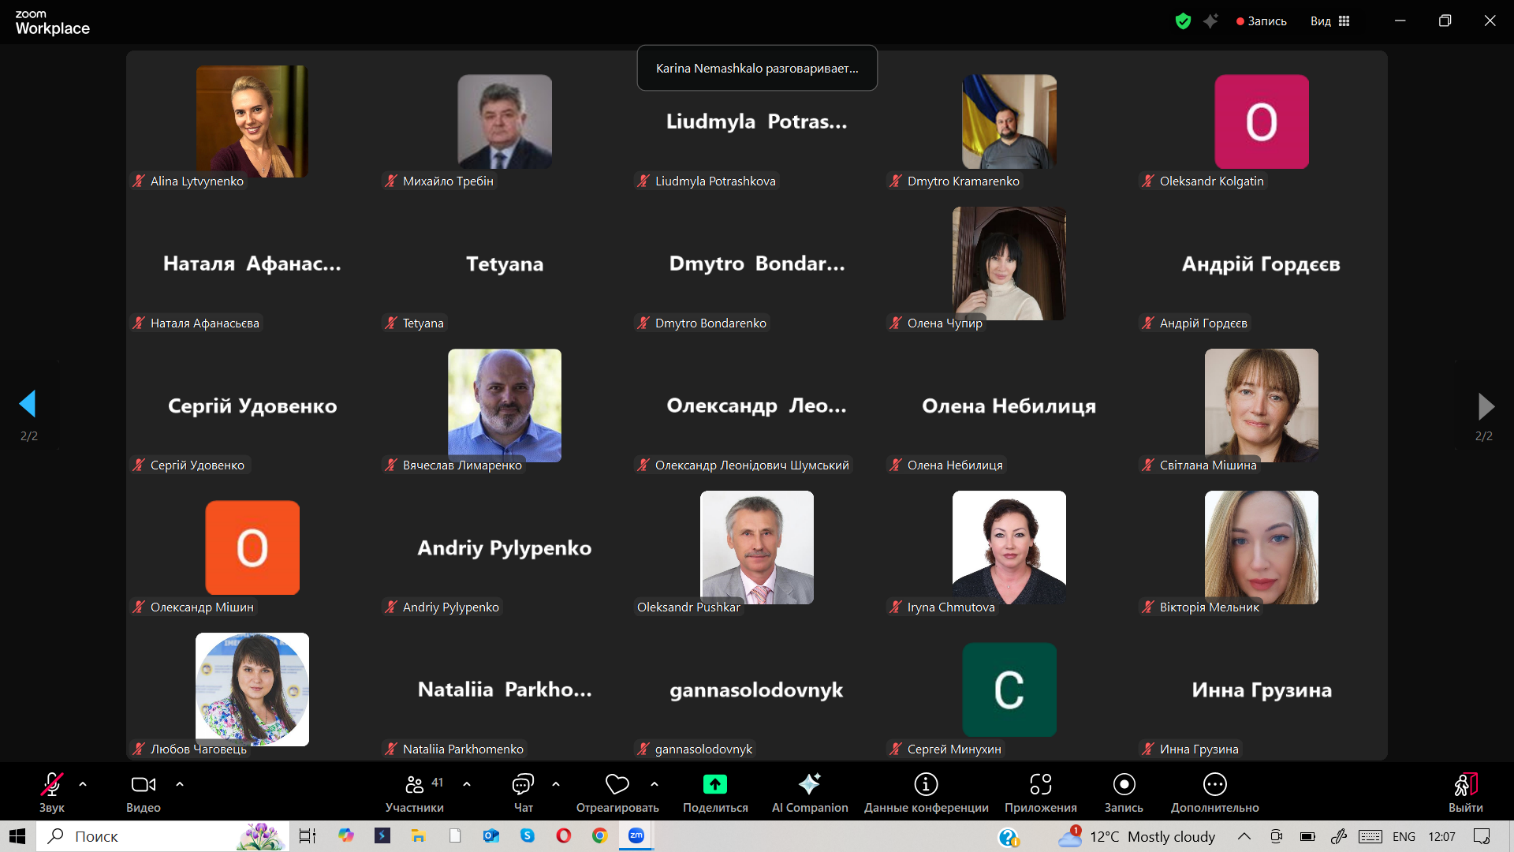This screenshot has width=1514, height=852.
Task: Click the taskbar Поиск search box
Action: [163, 836]
